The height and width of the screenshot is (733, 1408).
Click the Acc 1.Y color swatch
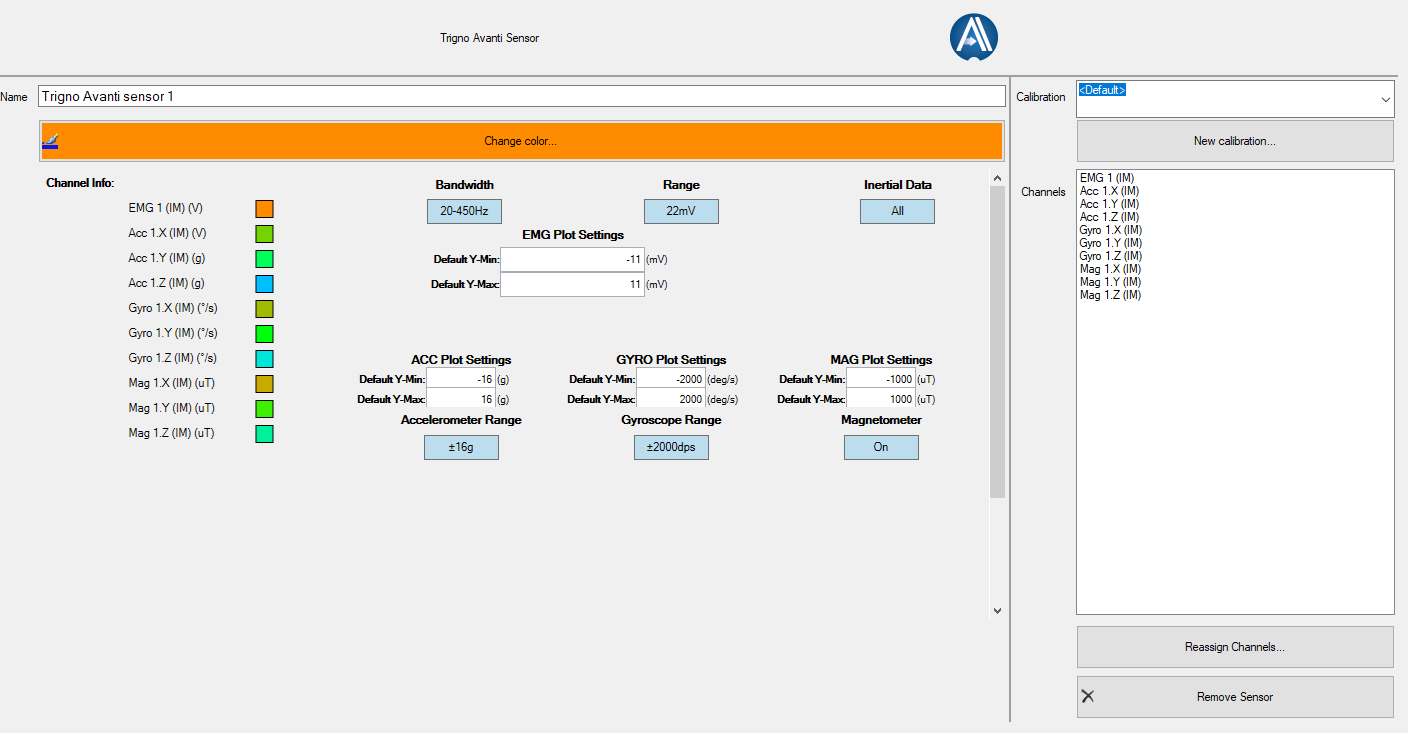pos(264,259)
